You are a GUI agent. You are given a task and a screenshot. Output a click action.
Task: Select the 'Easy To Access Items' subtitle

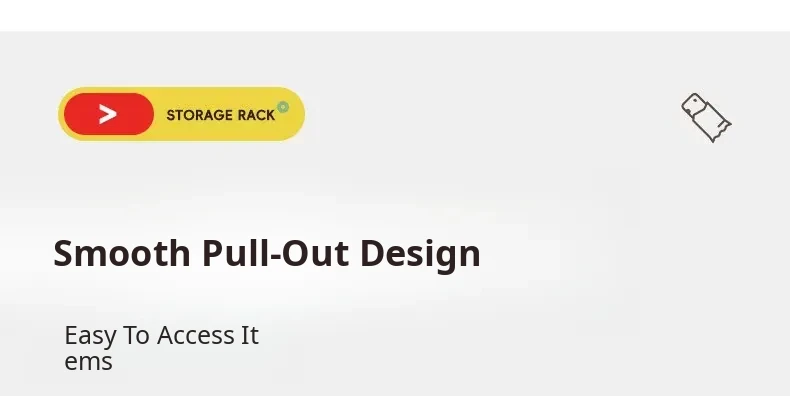[162, 348]
